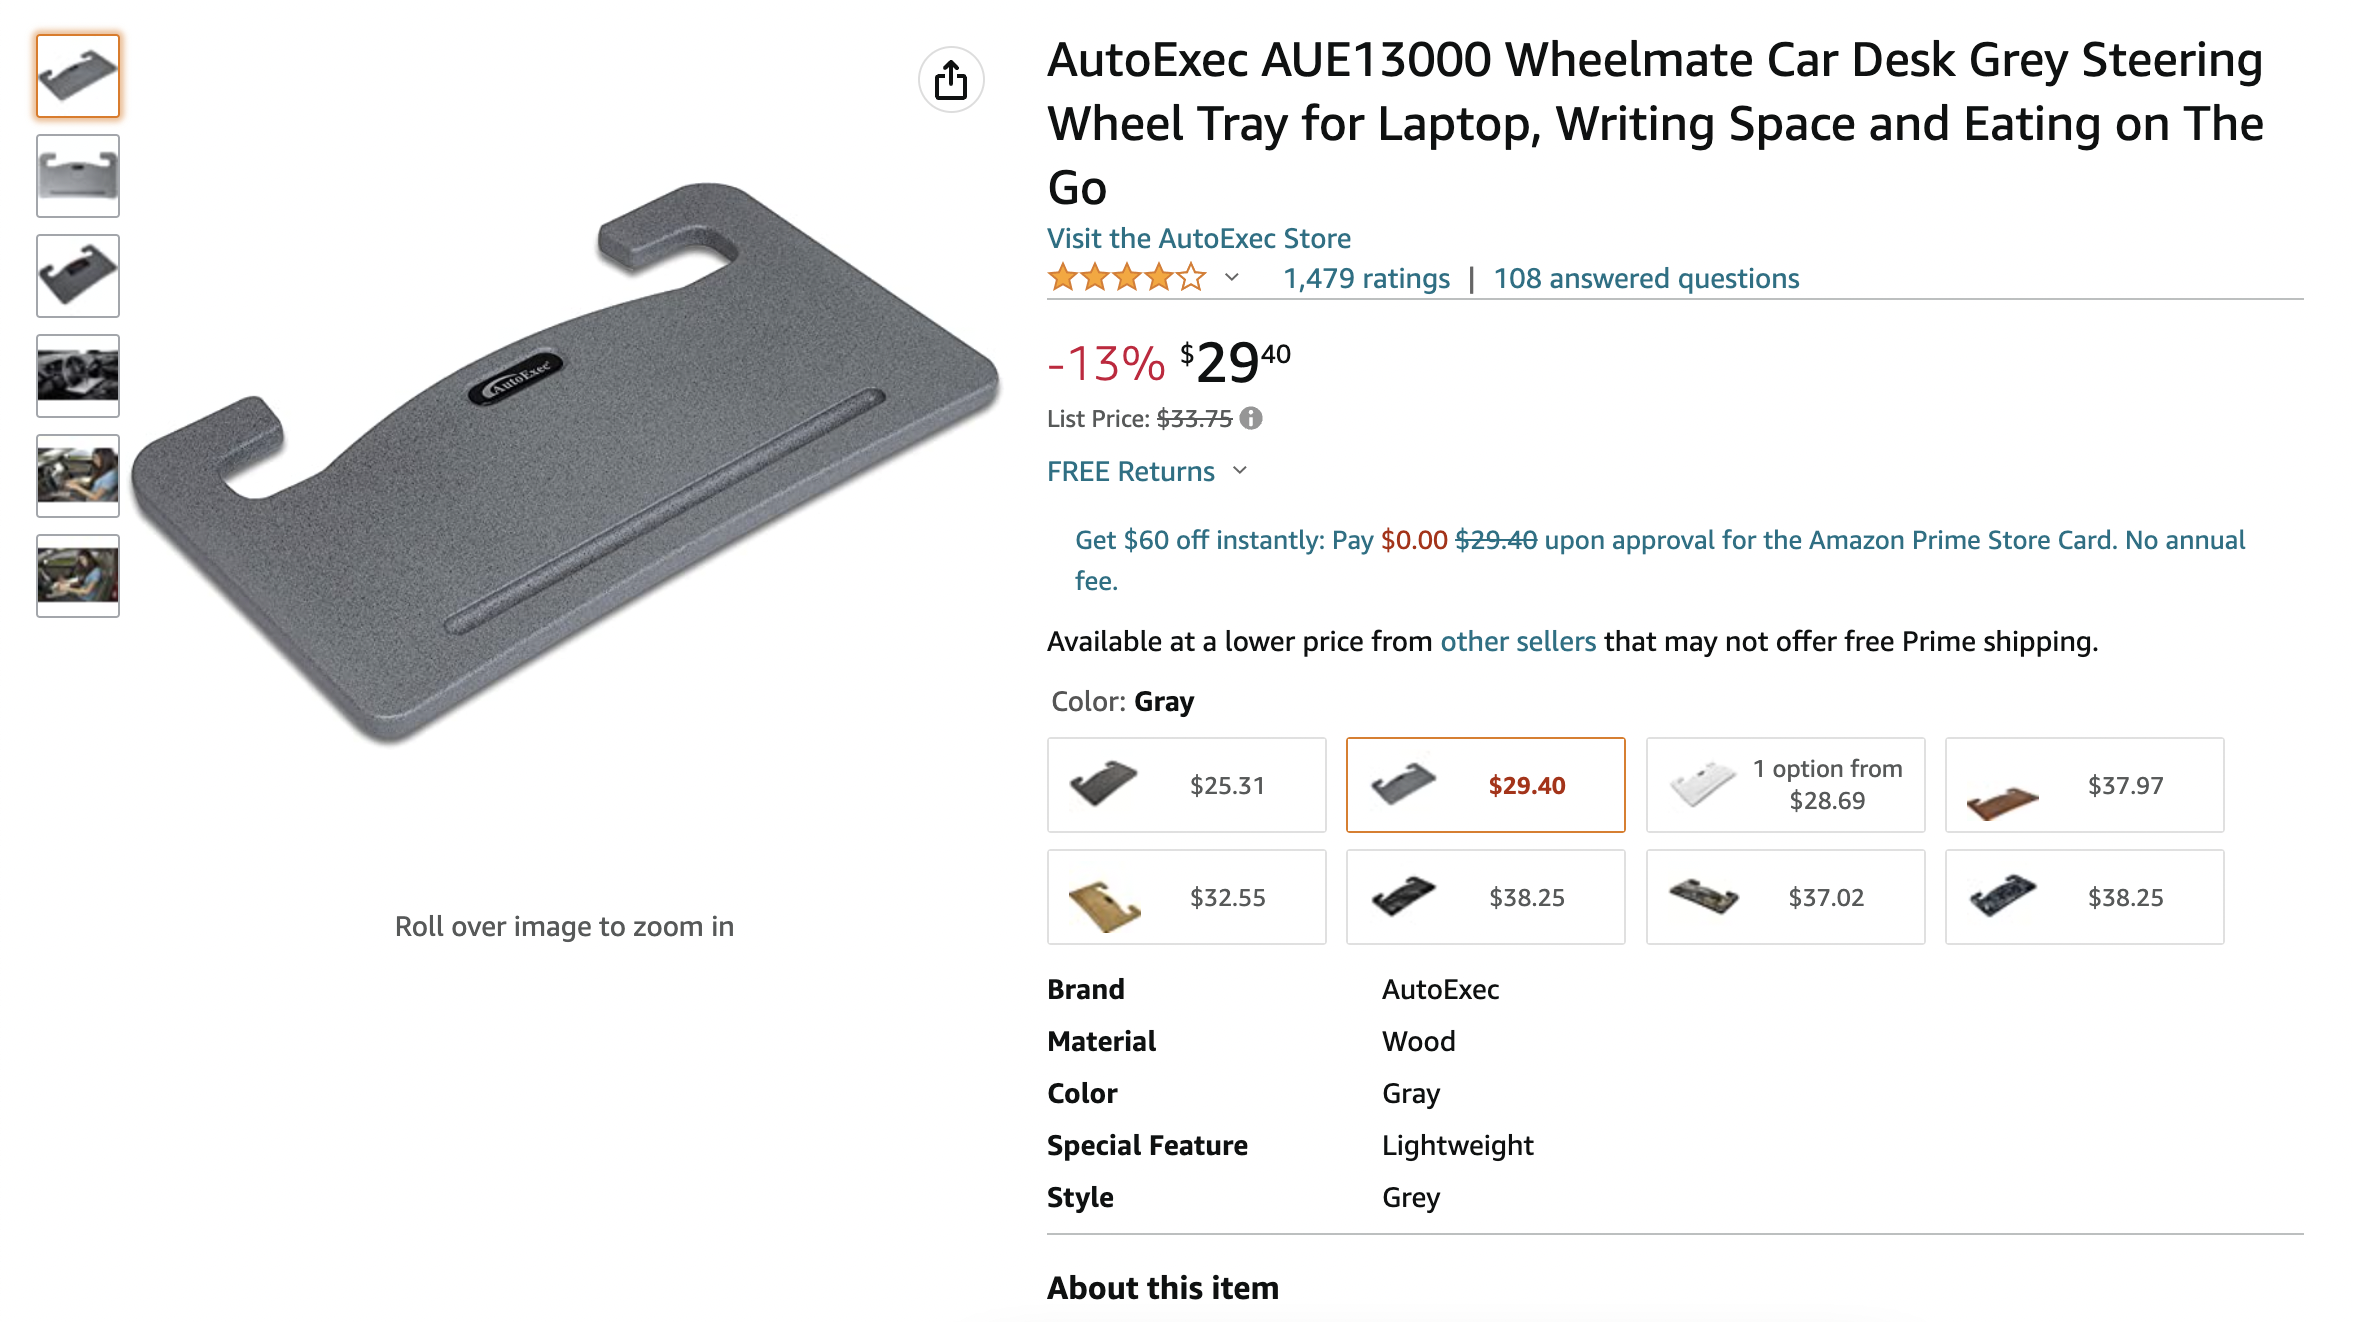The height and width of the screenshot is (1322, 2353).
Task: Click the share icon above product image
Action: 950,80
